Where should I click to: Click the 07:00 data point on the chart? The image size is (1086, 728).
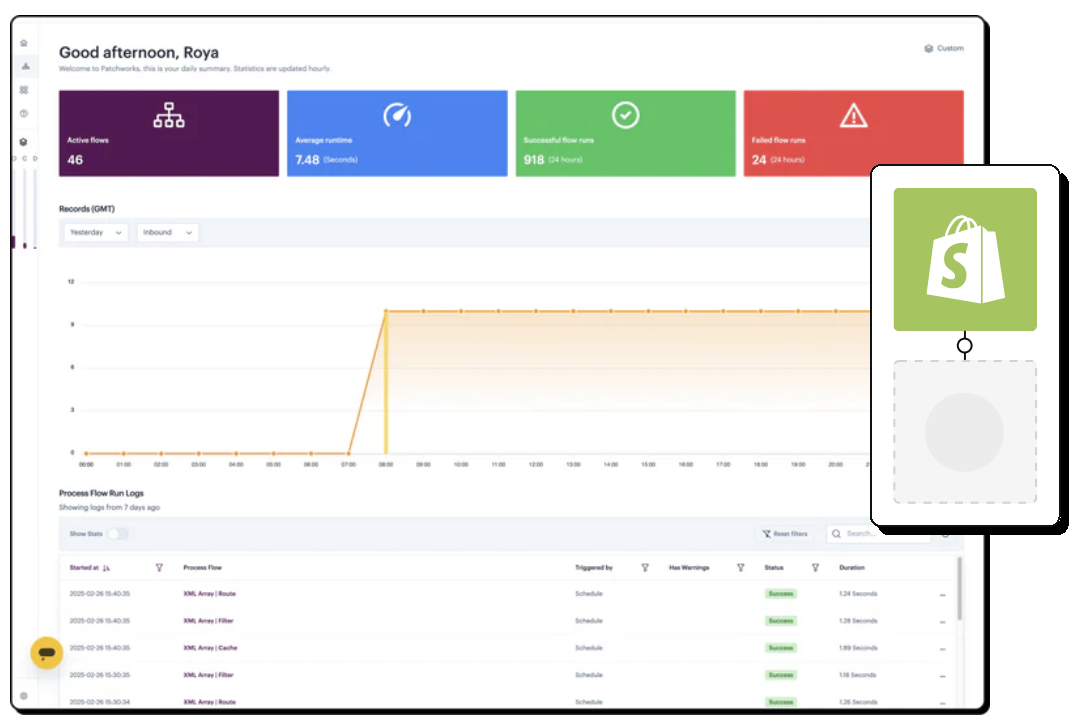348,453
